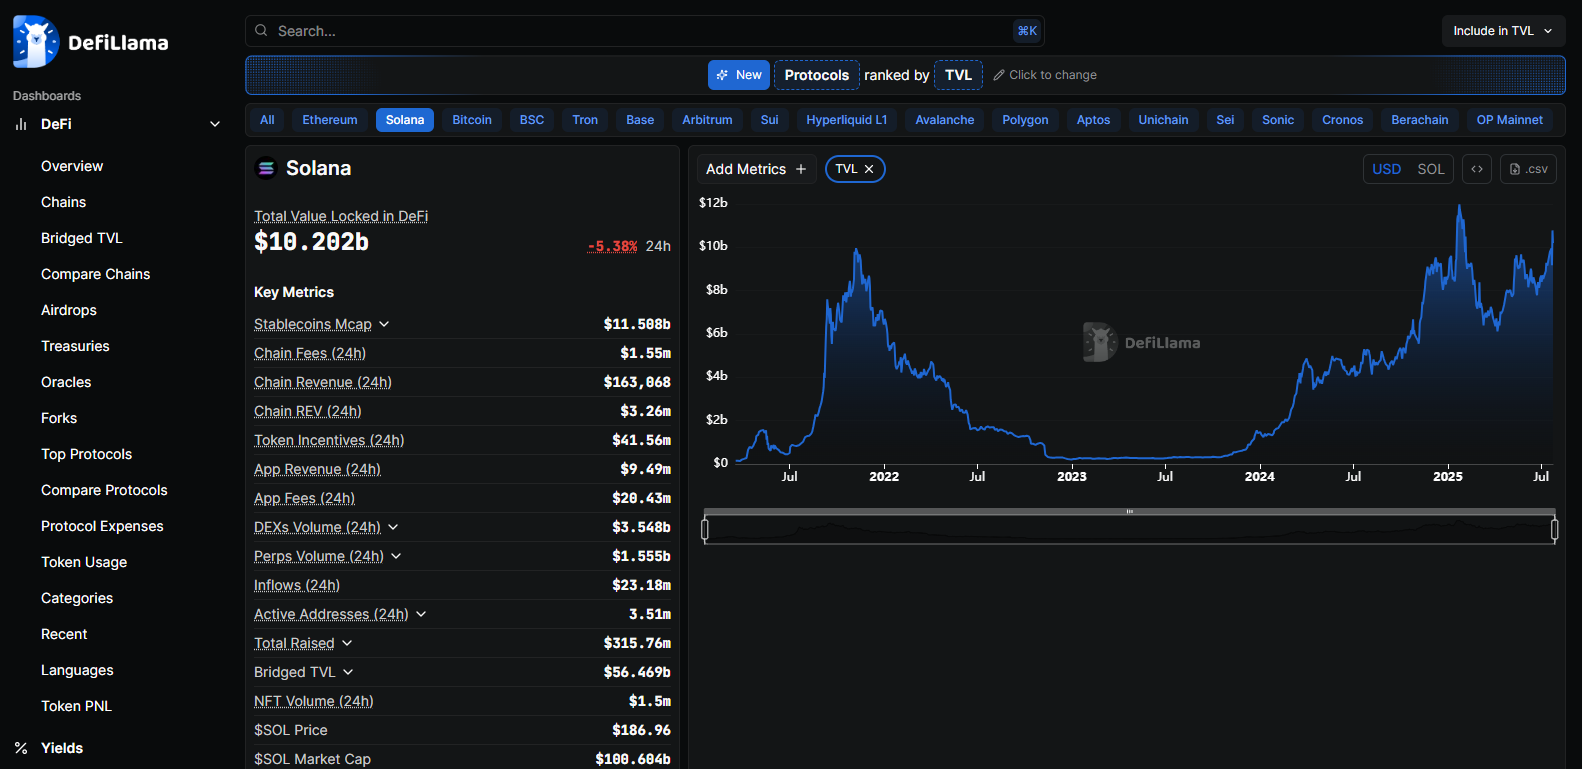Collapse the DeFi sidebar section

(x=214, y=124)
